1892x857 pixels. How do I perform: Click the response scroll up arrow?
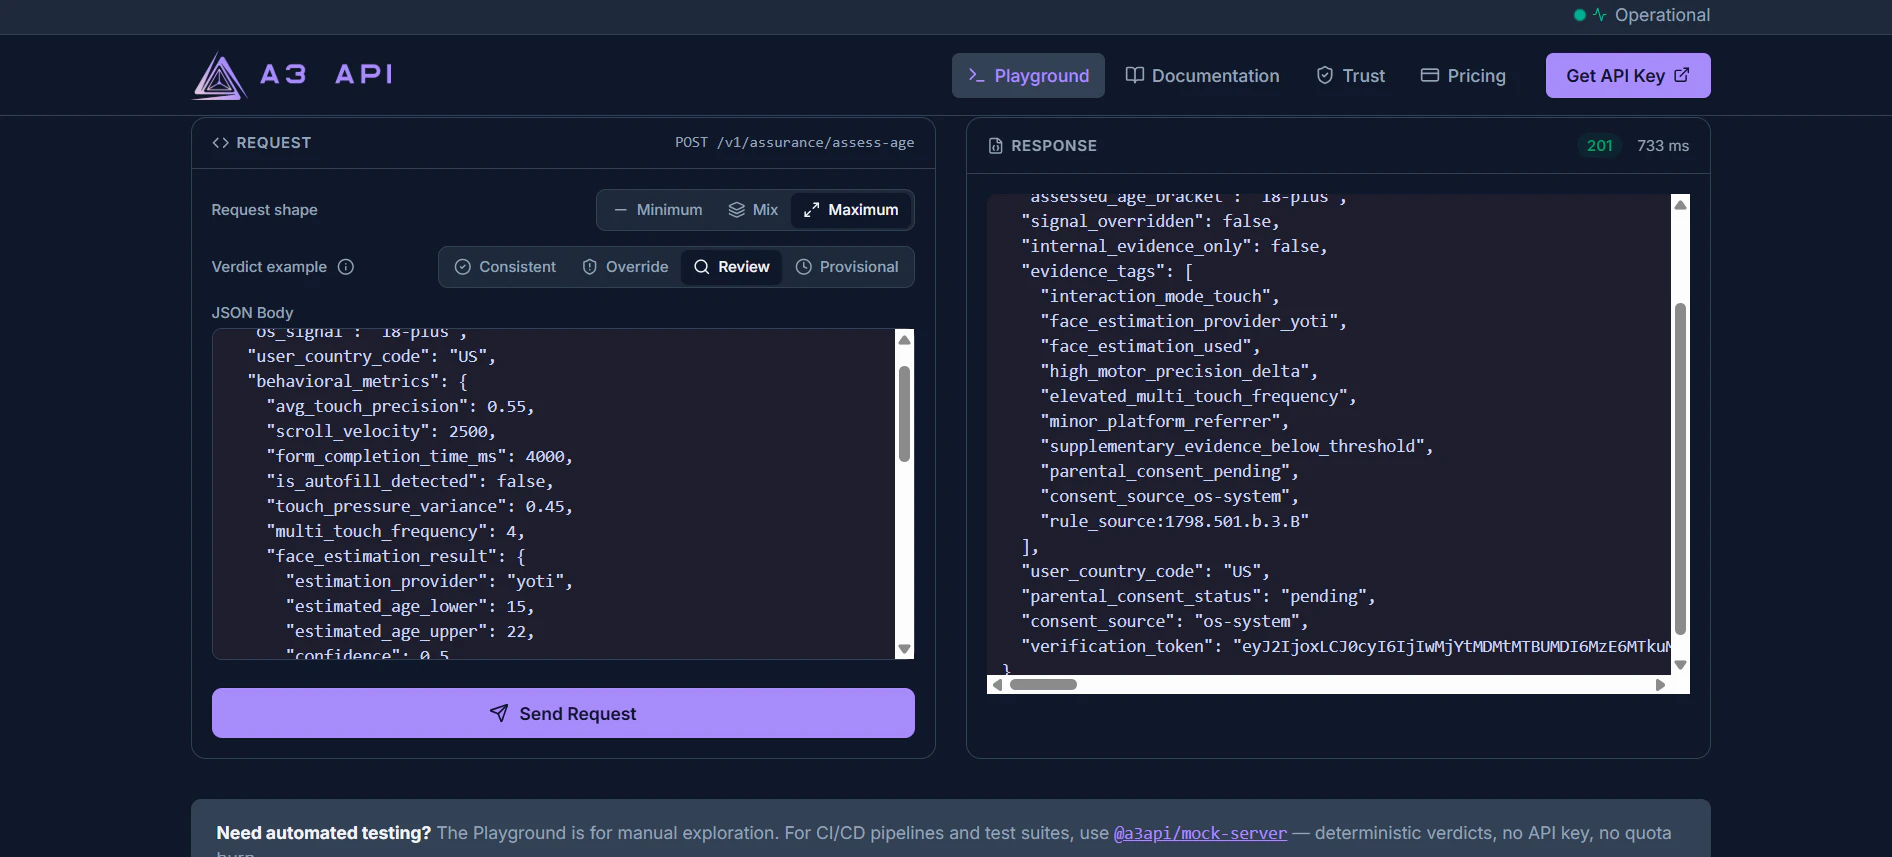click(1680, 205)
